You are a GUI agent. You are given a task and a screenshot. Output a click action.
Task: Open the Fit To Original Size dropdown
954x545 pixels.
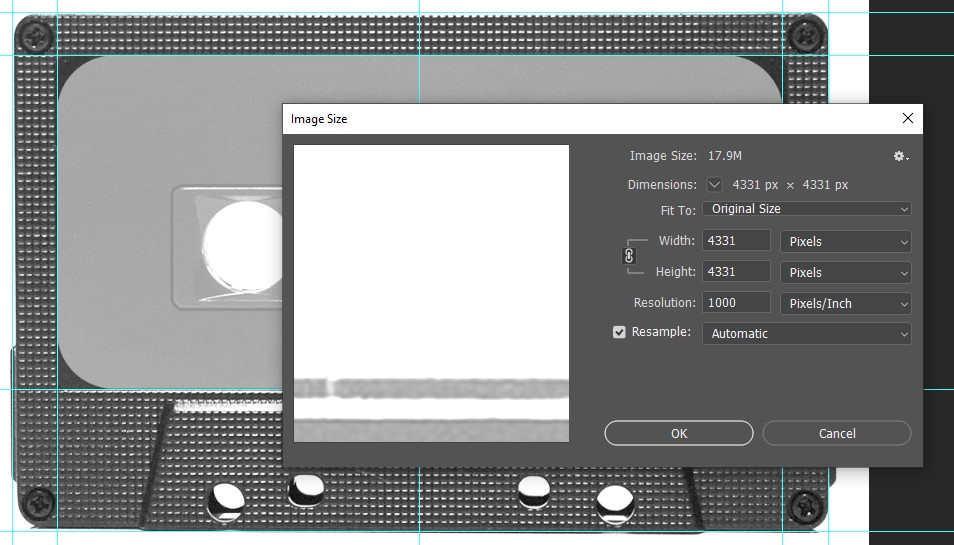click(806, 209)
